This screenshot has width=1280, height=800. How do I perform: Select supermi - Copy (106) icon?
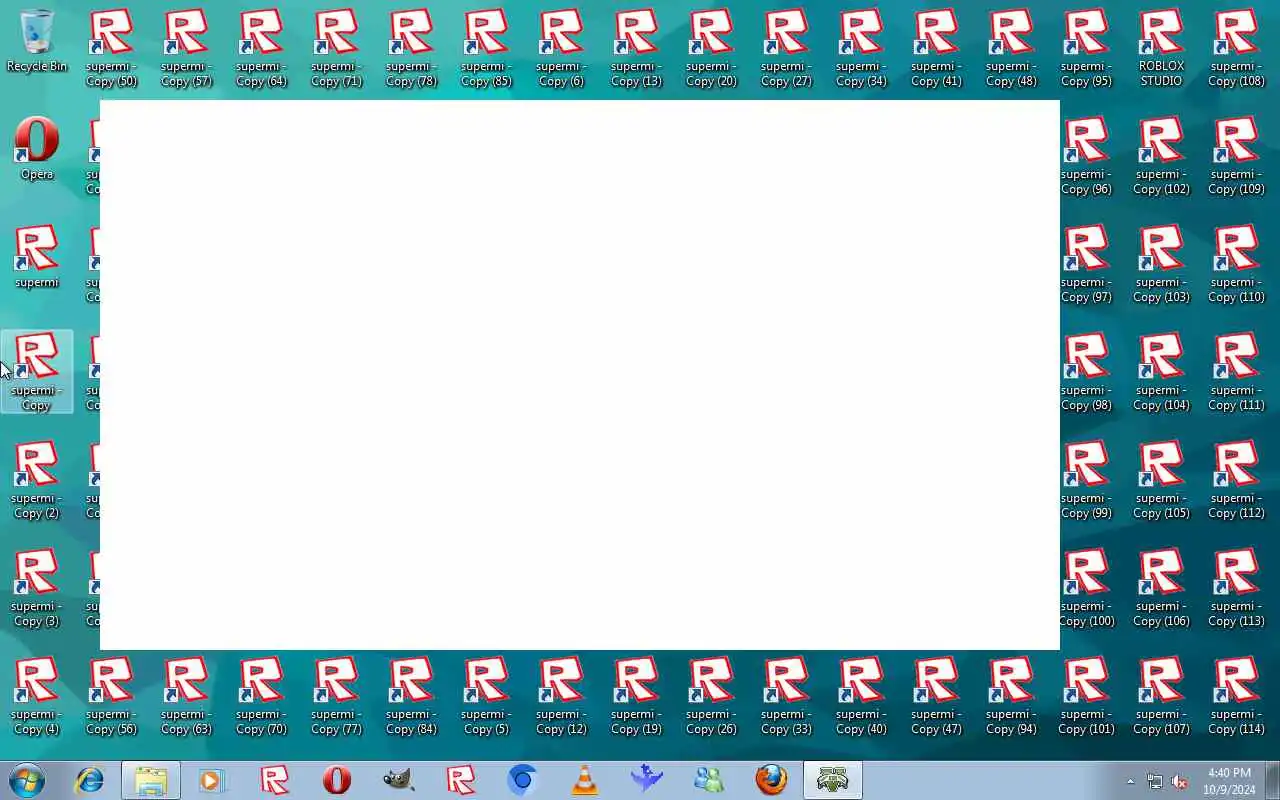coord(1161,588)
